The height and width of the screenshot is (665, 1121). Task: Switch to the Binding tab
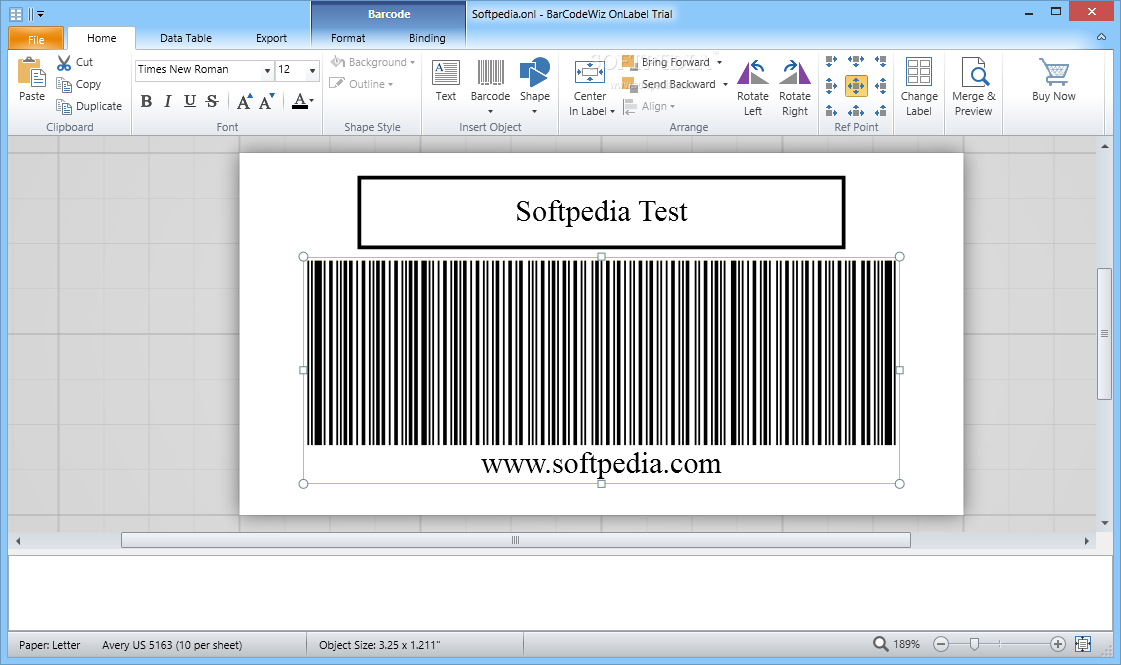pyautogui.click(x=428, y=38)
